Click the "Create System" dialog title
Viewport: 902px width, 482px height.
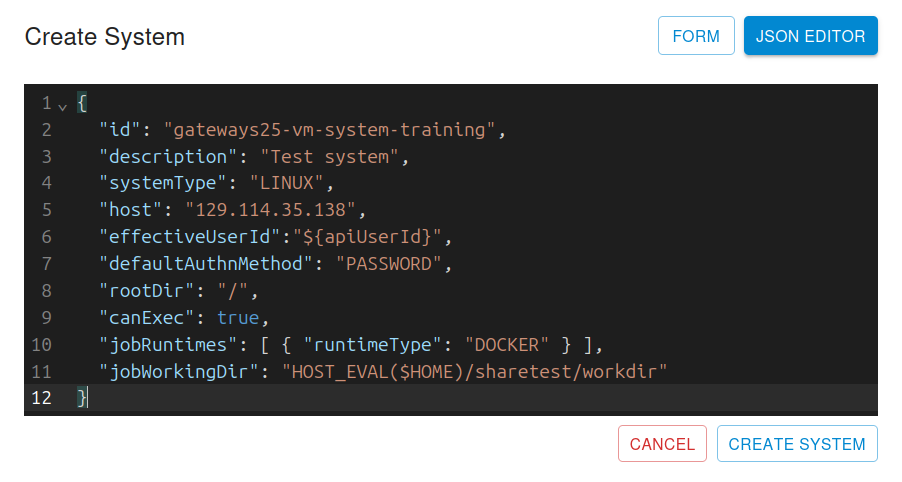point(105,37)
